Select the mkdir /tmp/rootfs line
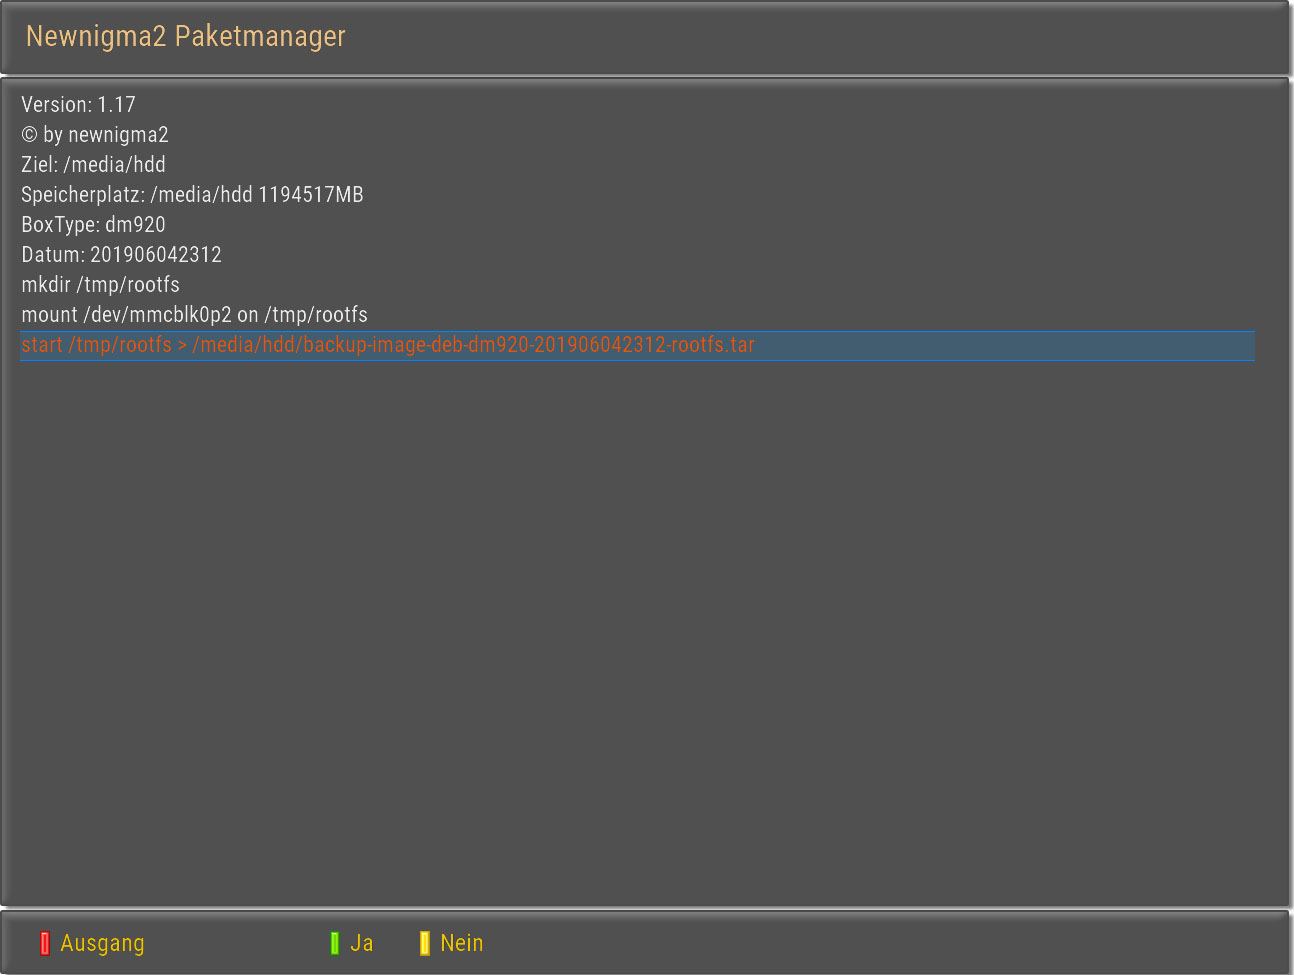 100,285
